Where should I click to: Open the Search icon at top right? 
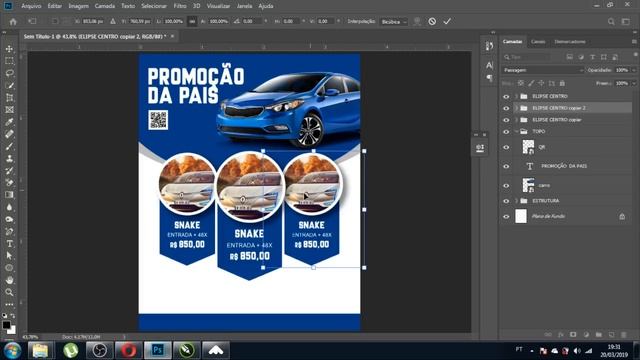[x=611, y=22]
